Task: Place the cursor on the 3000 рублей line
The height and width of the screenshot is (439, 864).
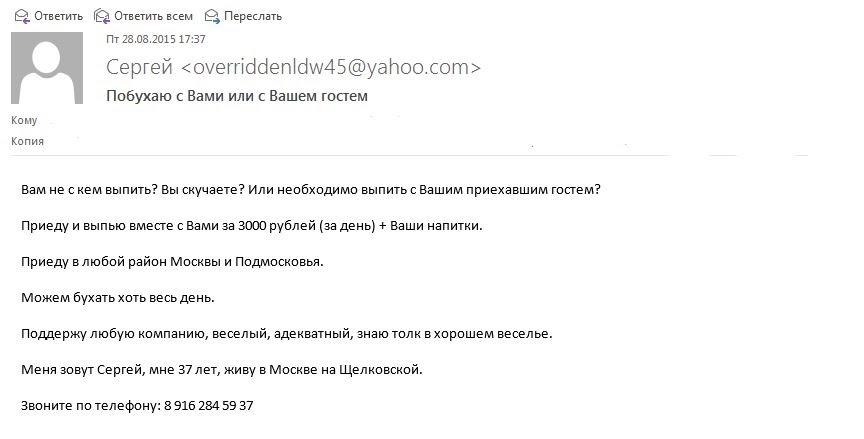Action: tap(252, 226)
